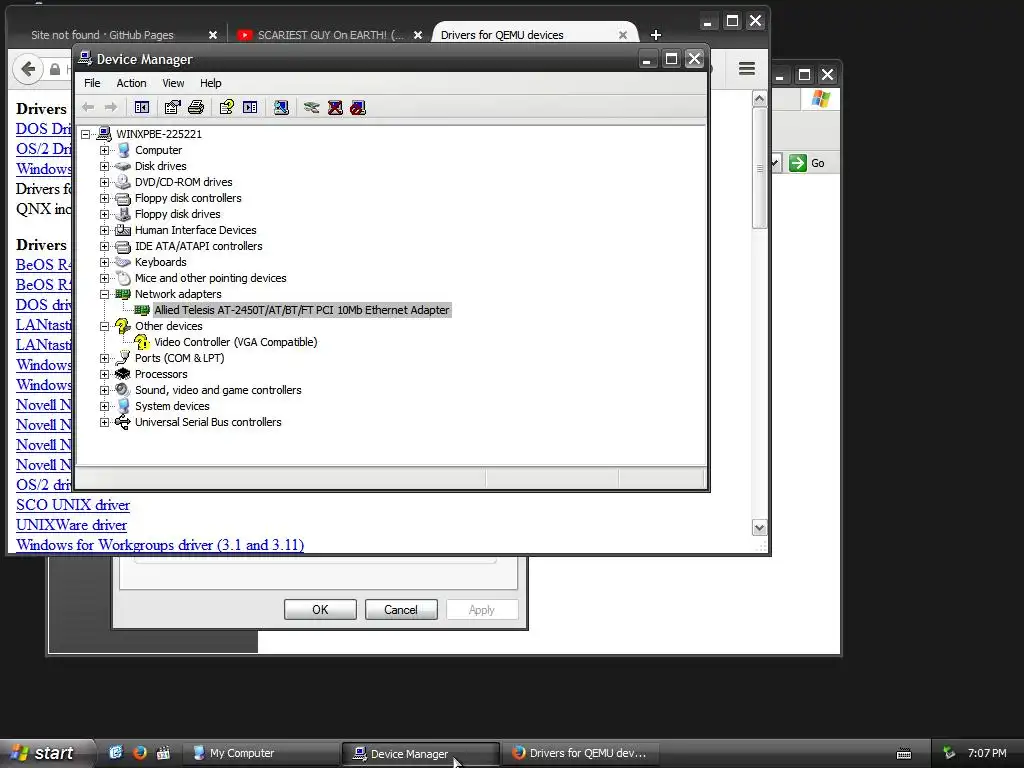Collapse the WINXPBE-225221 root node
Image resolution: width=1024 pixels, height=768 pixels.
tap(86, 134)
